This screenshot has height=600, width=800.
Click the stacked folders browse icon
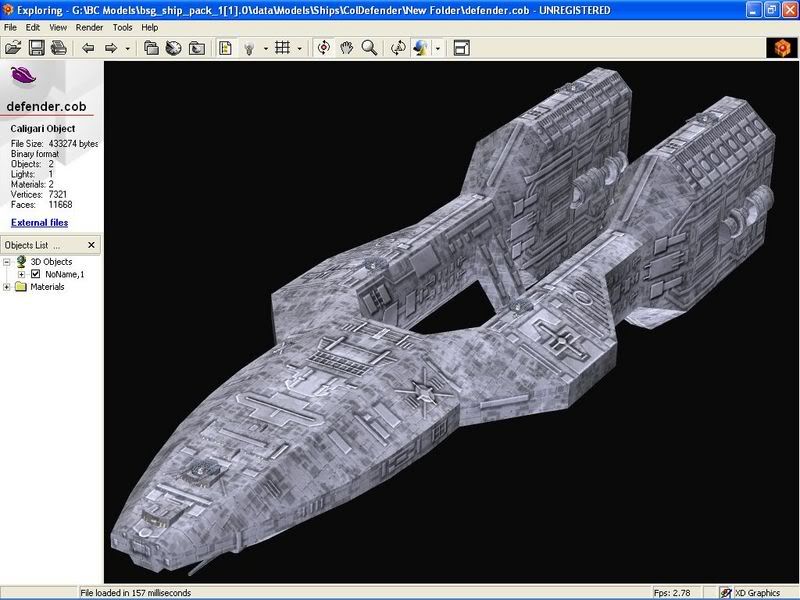click(x=151, y=48)
